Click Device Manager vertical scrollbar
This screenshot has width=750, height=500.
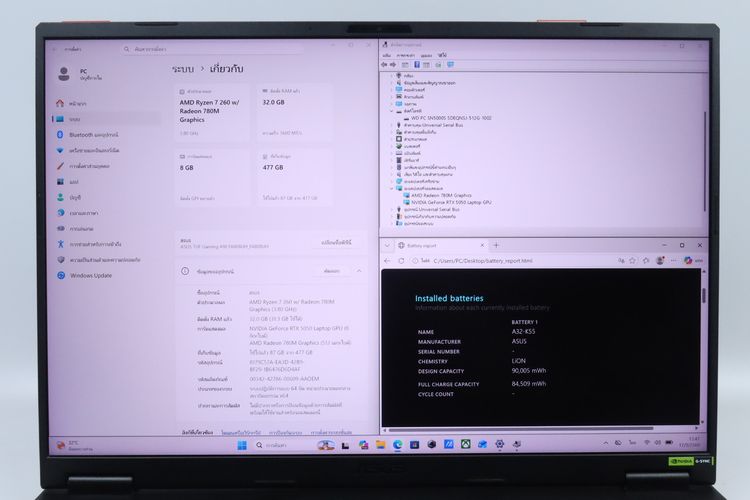(x=705, y=162)
